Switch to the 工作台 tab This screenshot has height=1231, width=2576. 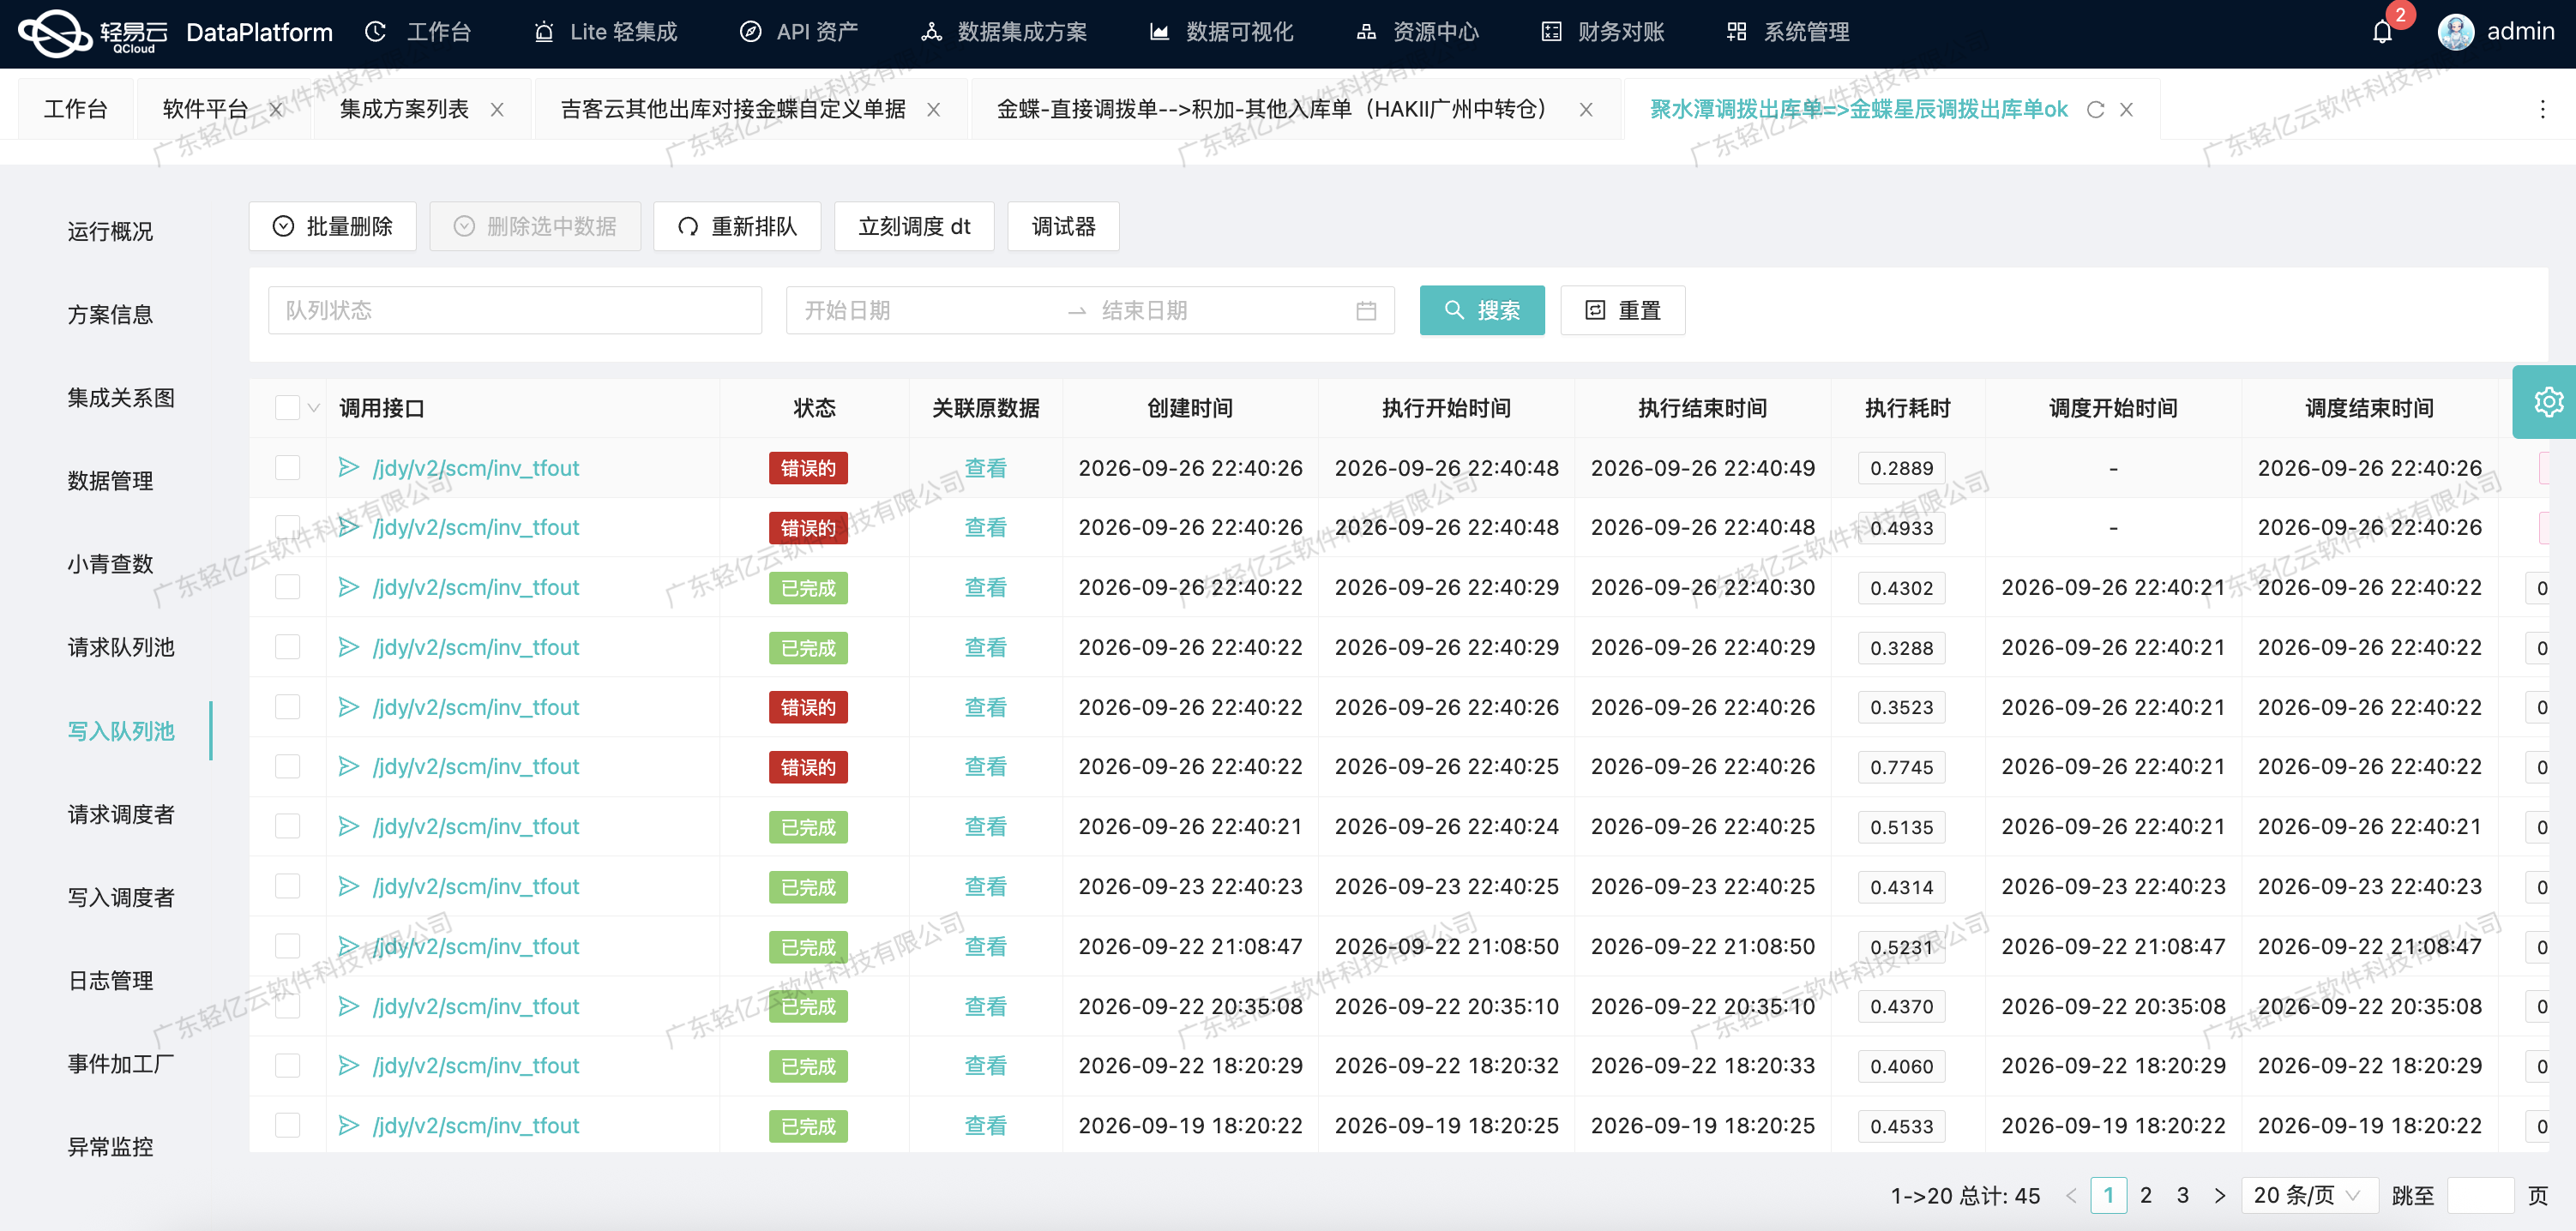pyautogui.click(x=75, y=109)
